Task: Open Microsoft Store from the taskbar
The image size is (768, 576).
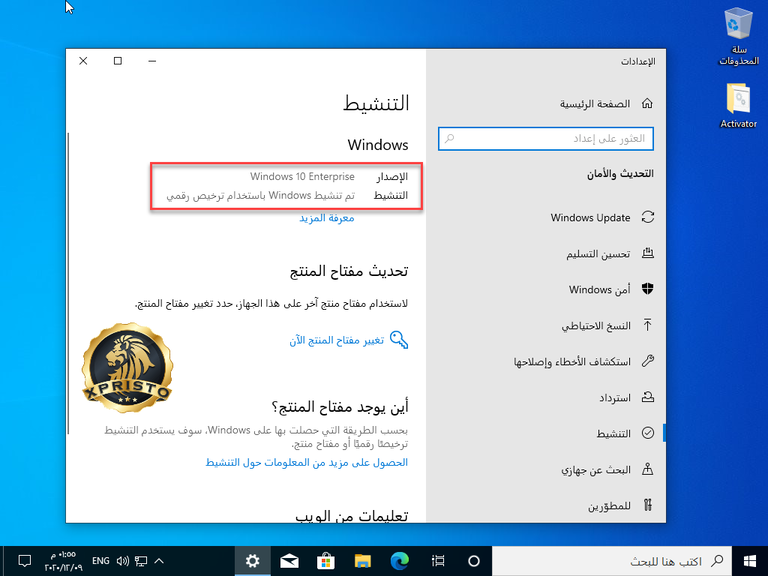Action: click(x=326, y=561)
